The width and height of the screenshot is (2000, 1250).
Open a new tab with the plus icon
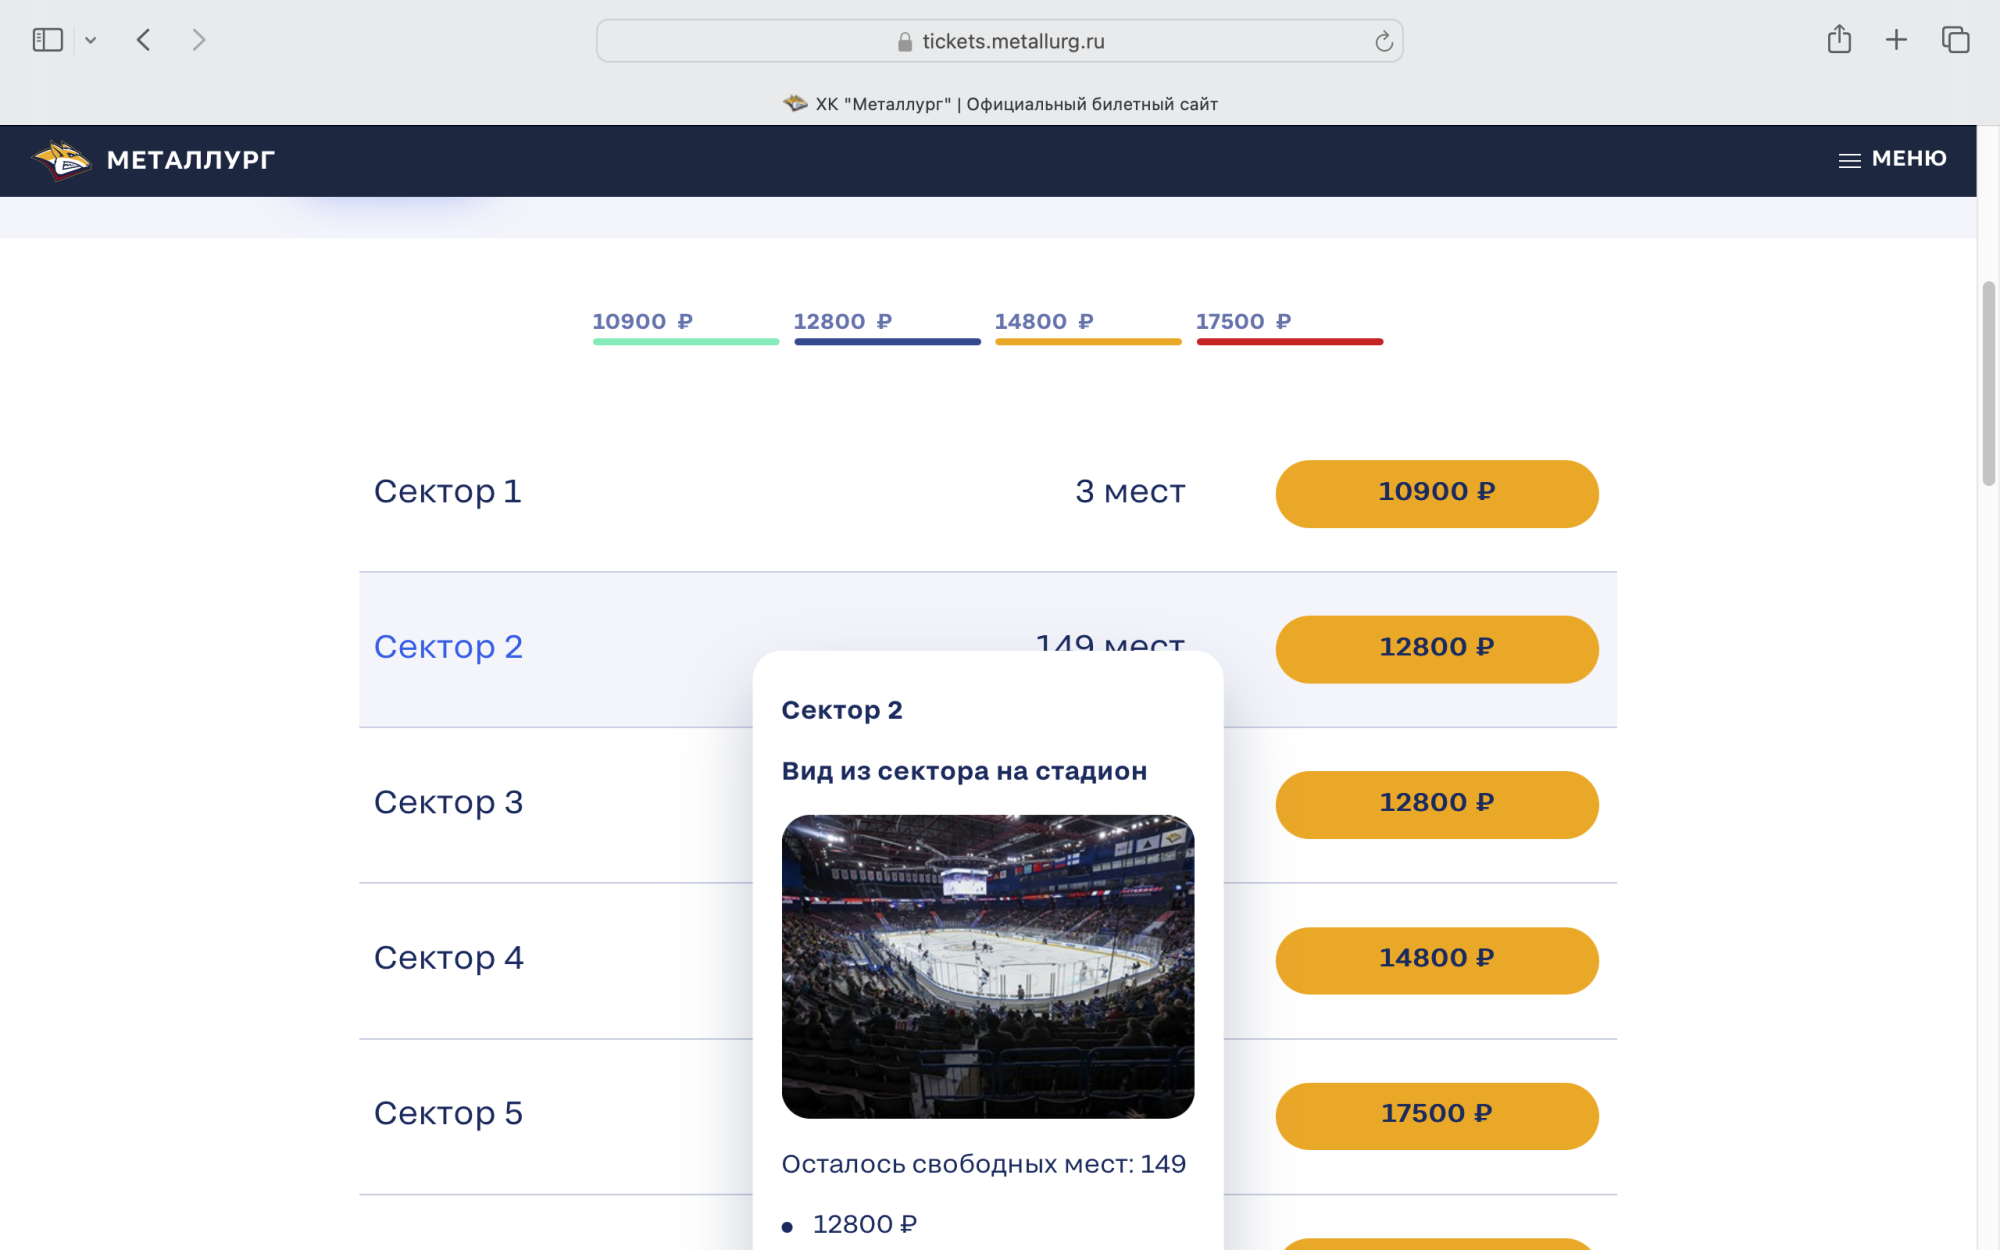coord(1896,40)
